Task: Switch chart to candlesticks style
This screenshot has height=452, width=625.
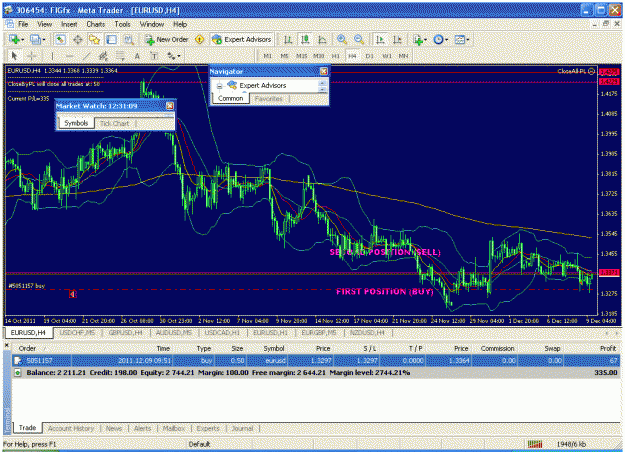Action: pos(305,39)
